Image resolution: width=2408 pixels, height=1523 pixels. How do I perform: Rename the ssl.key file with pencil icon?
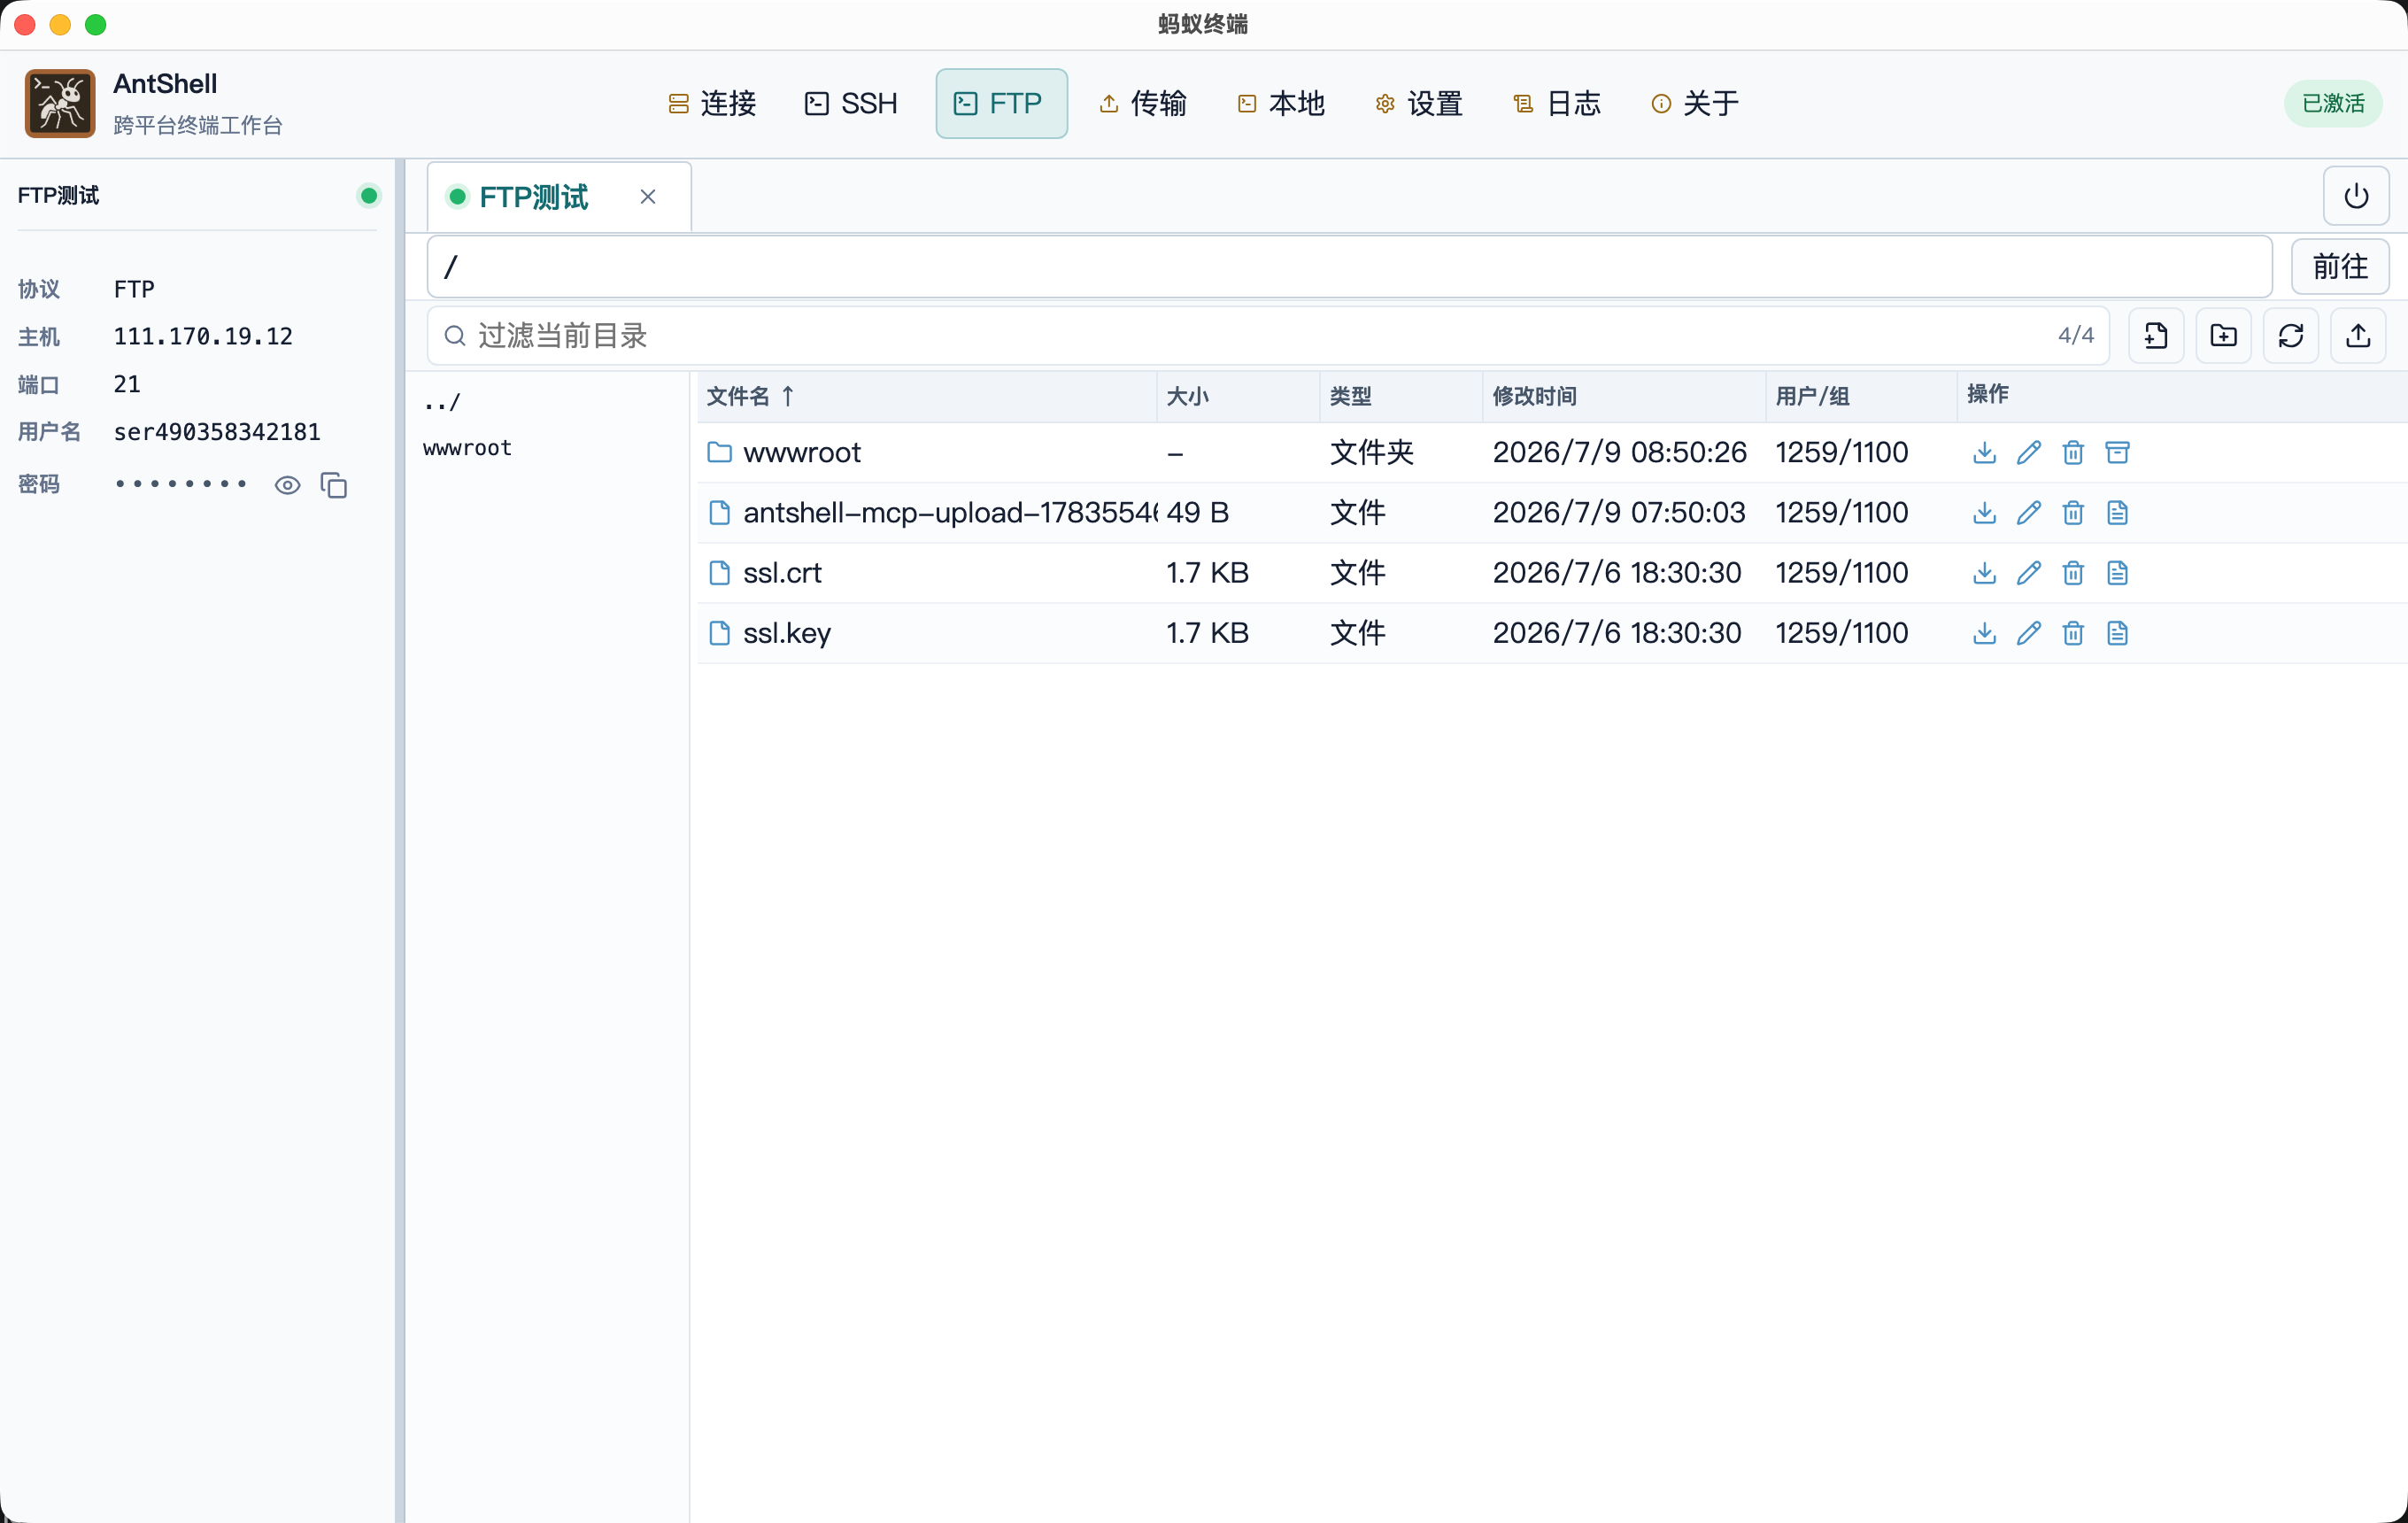tap(2028, 633)
